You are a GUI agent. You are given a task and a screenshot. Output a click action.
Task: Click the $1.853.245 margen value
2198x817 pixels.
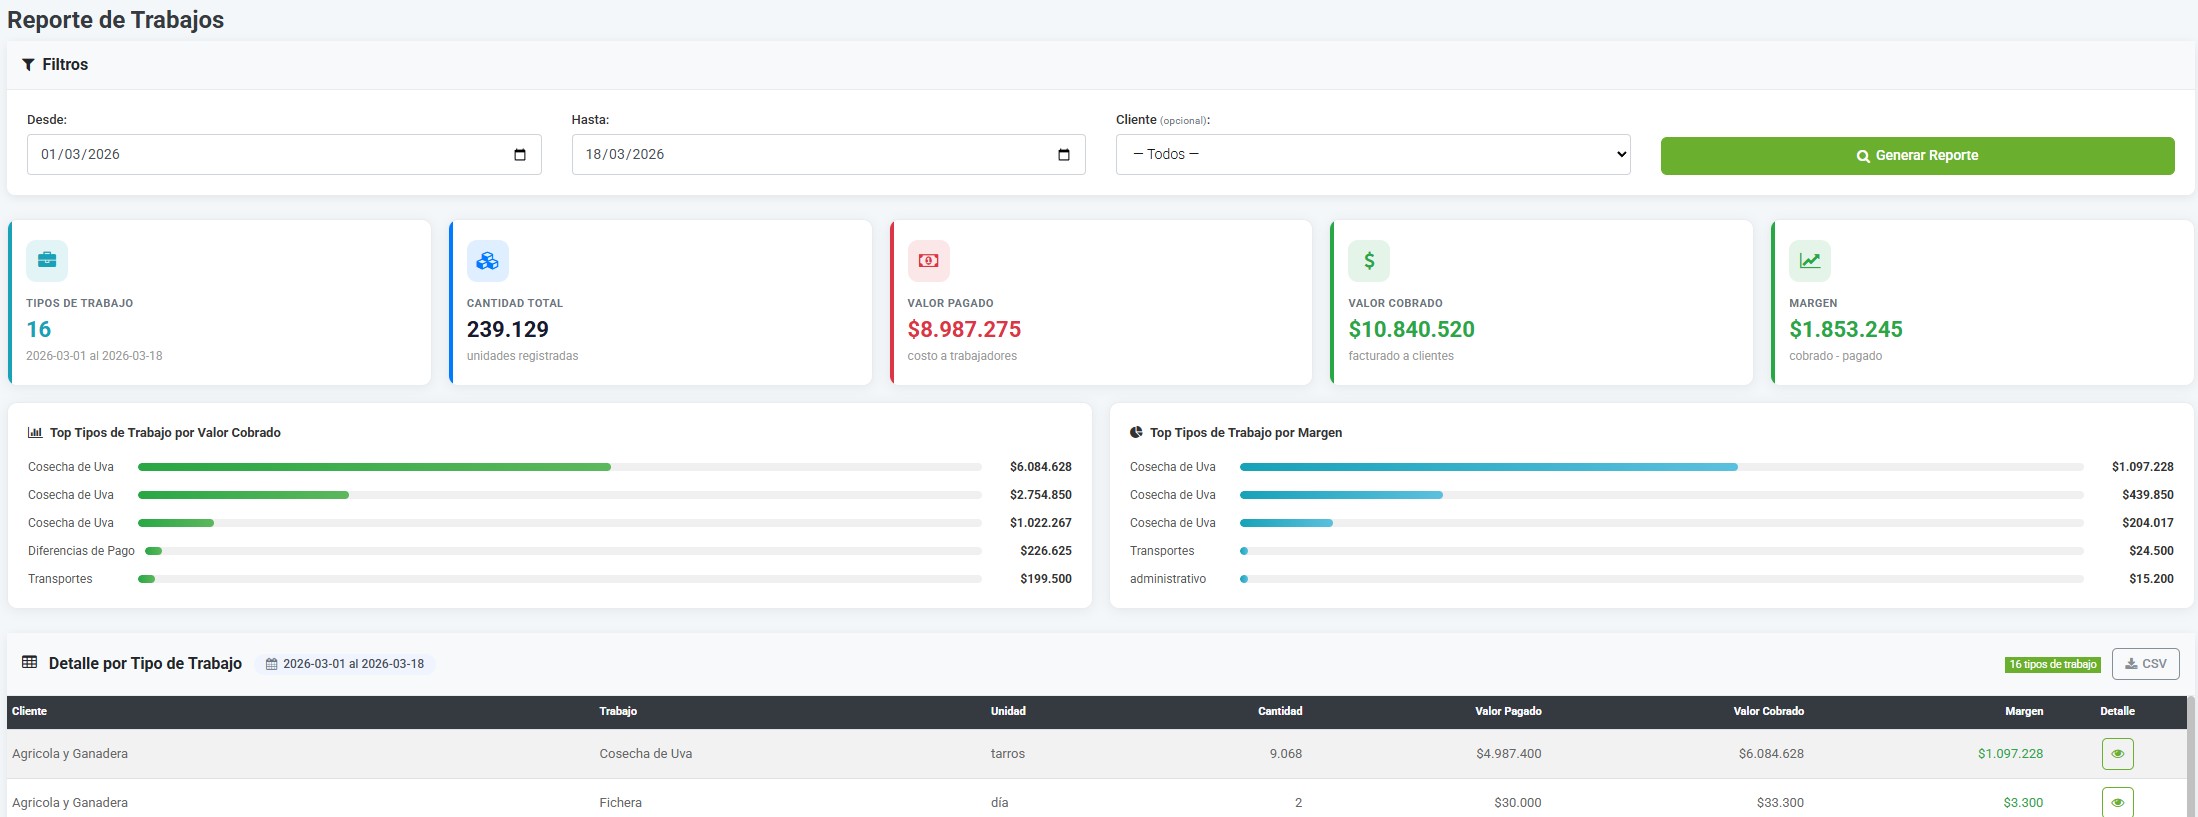pyautogui.click(x=1846, y=329)
